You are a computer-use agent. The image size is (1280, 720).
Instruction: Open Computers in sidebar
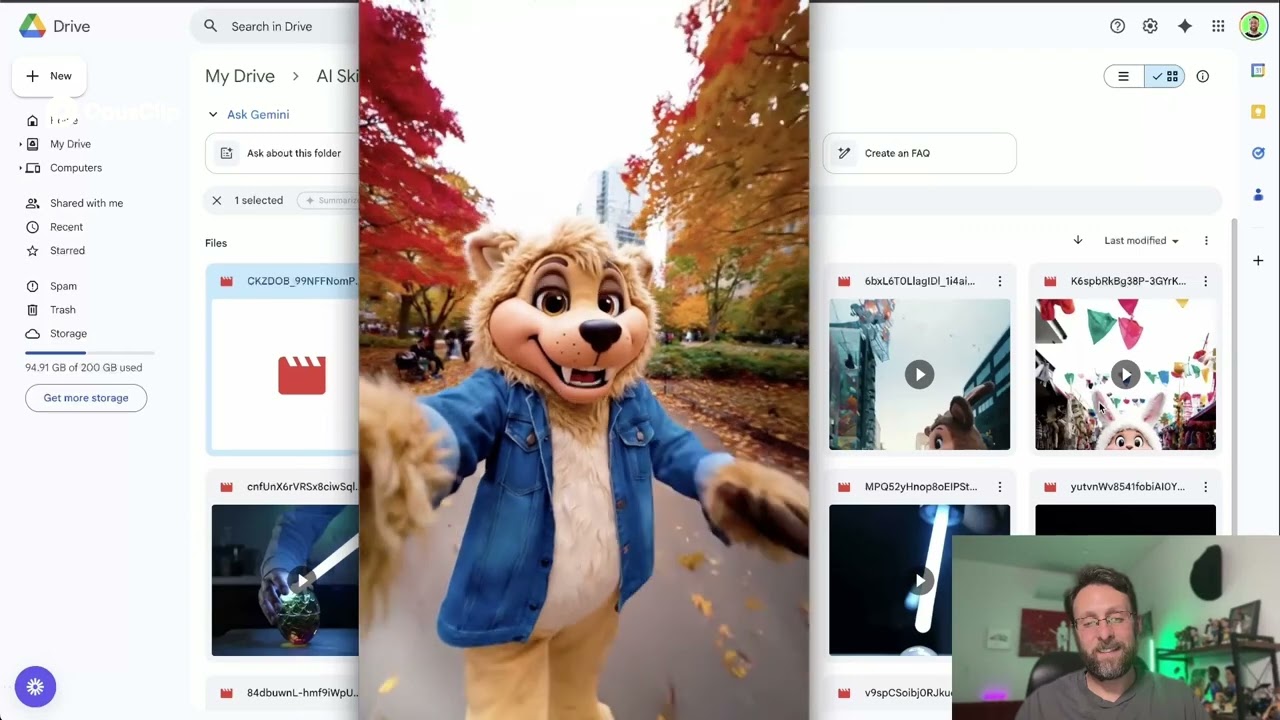click(x=76, y=168)
